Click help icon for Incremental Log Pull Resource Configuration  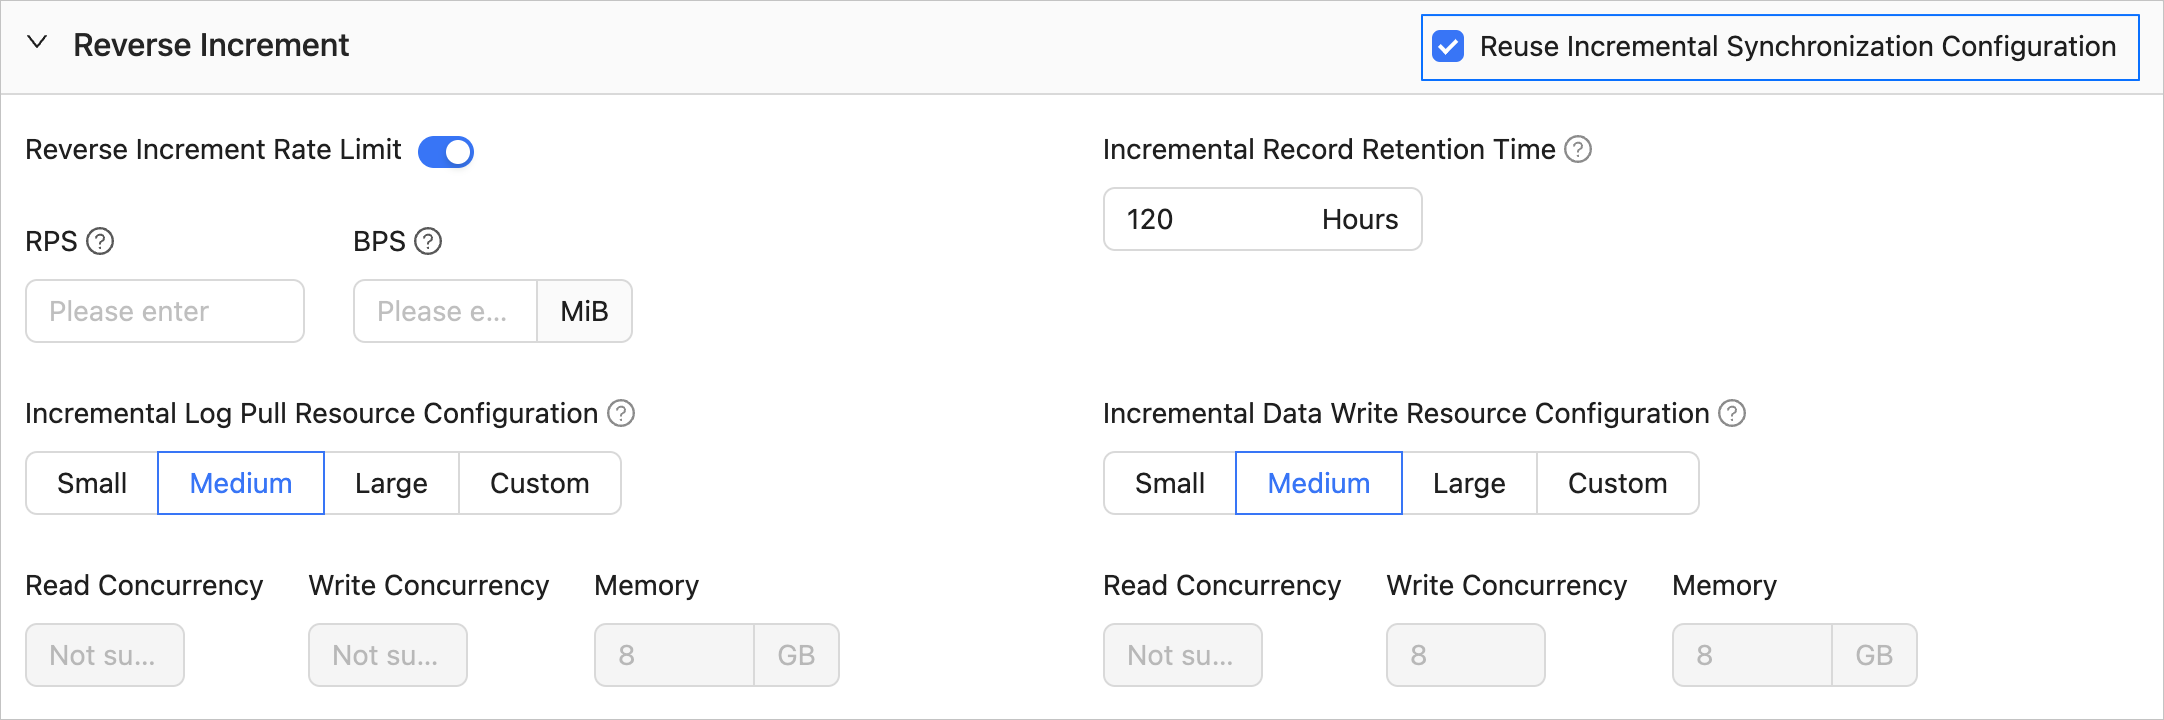point(621,413)
